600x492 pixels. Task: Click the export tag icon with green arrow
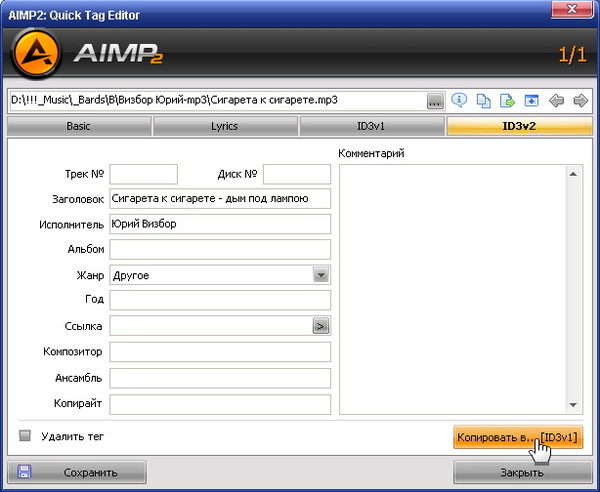click(507, 101)
